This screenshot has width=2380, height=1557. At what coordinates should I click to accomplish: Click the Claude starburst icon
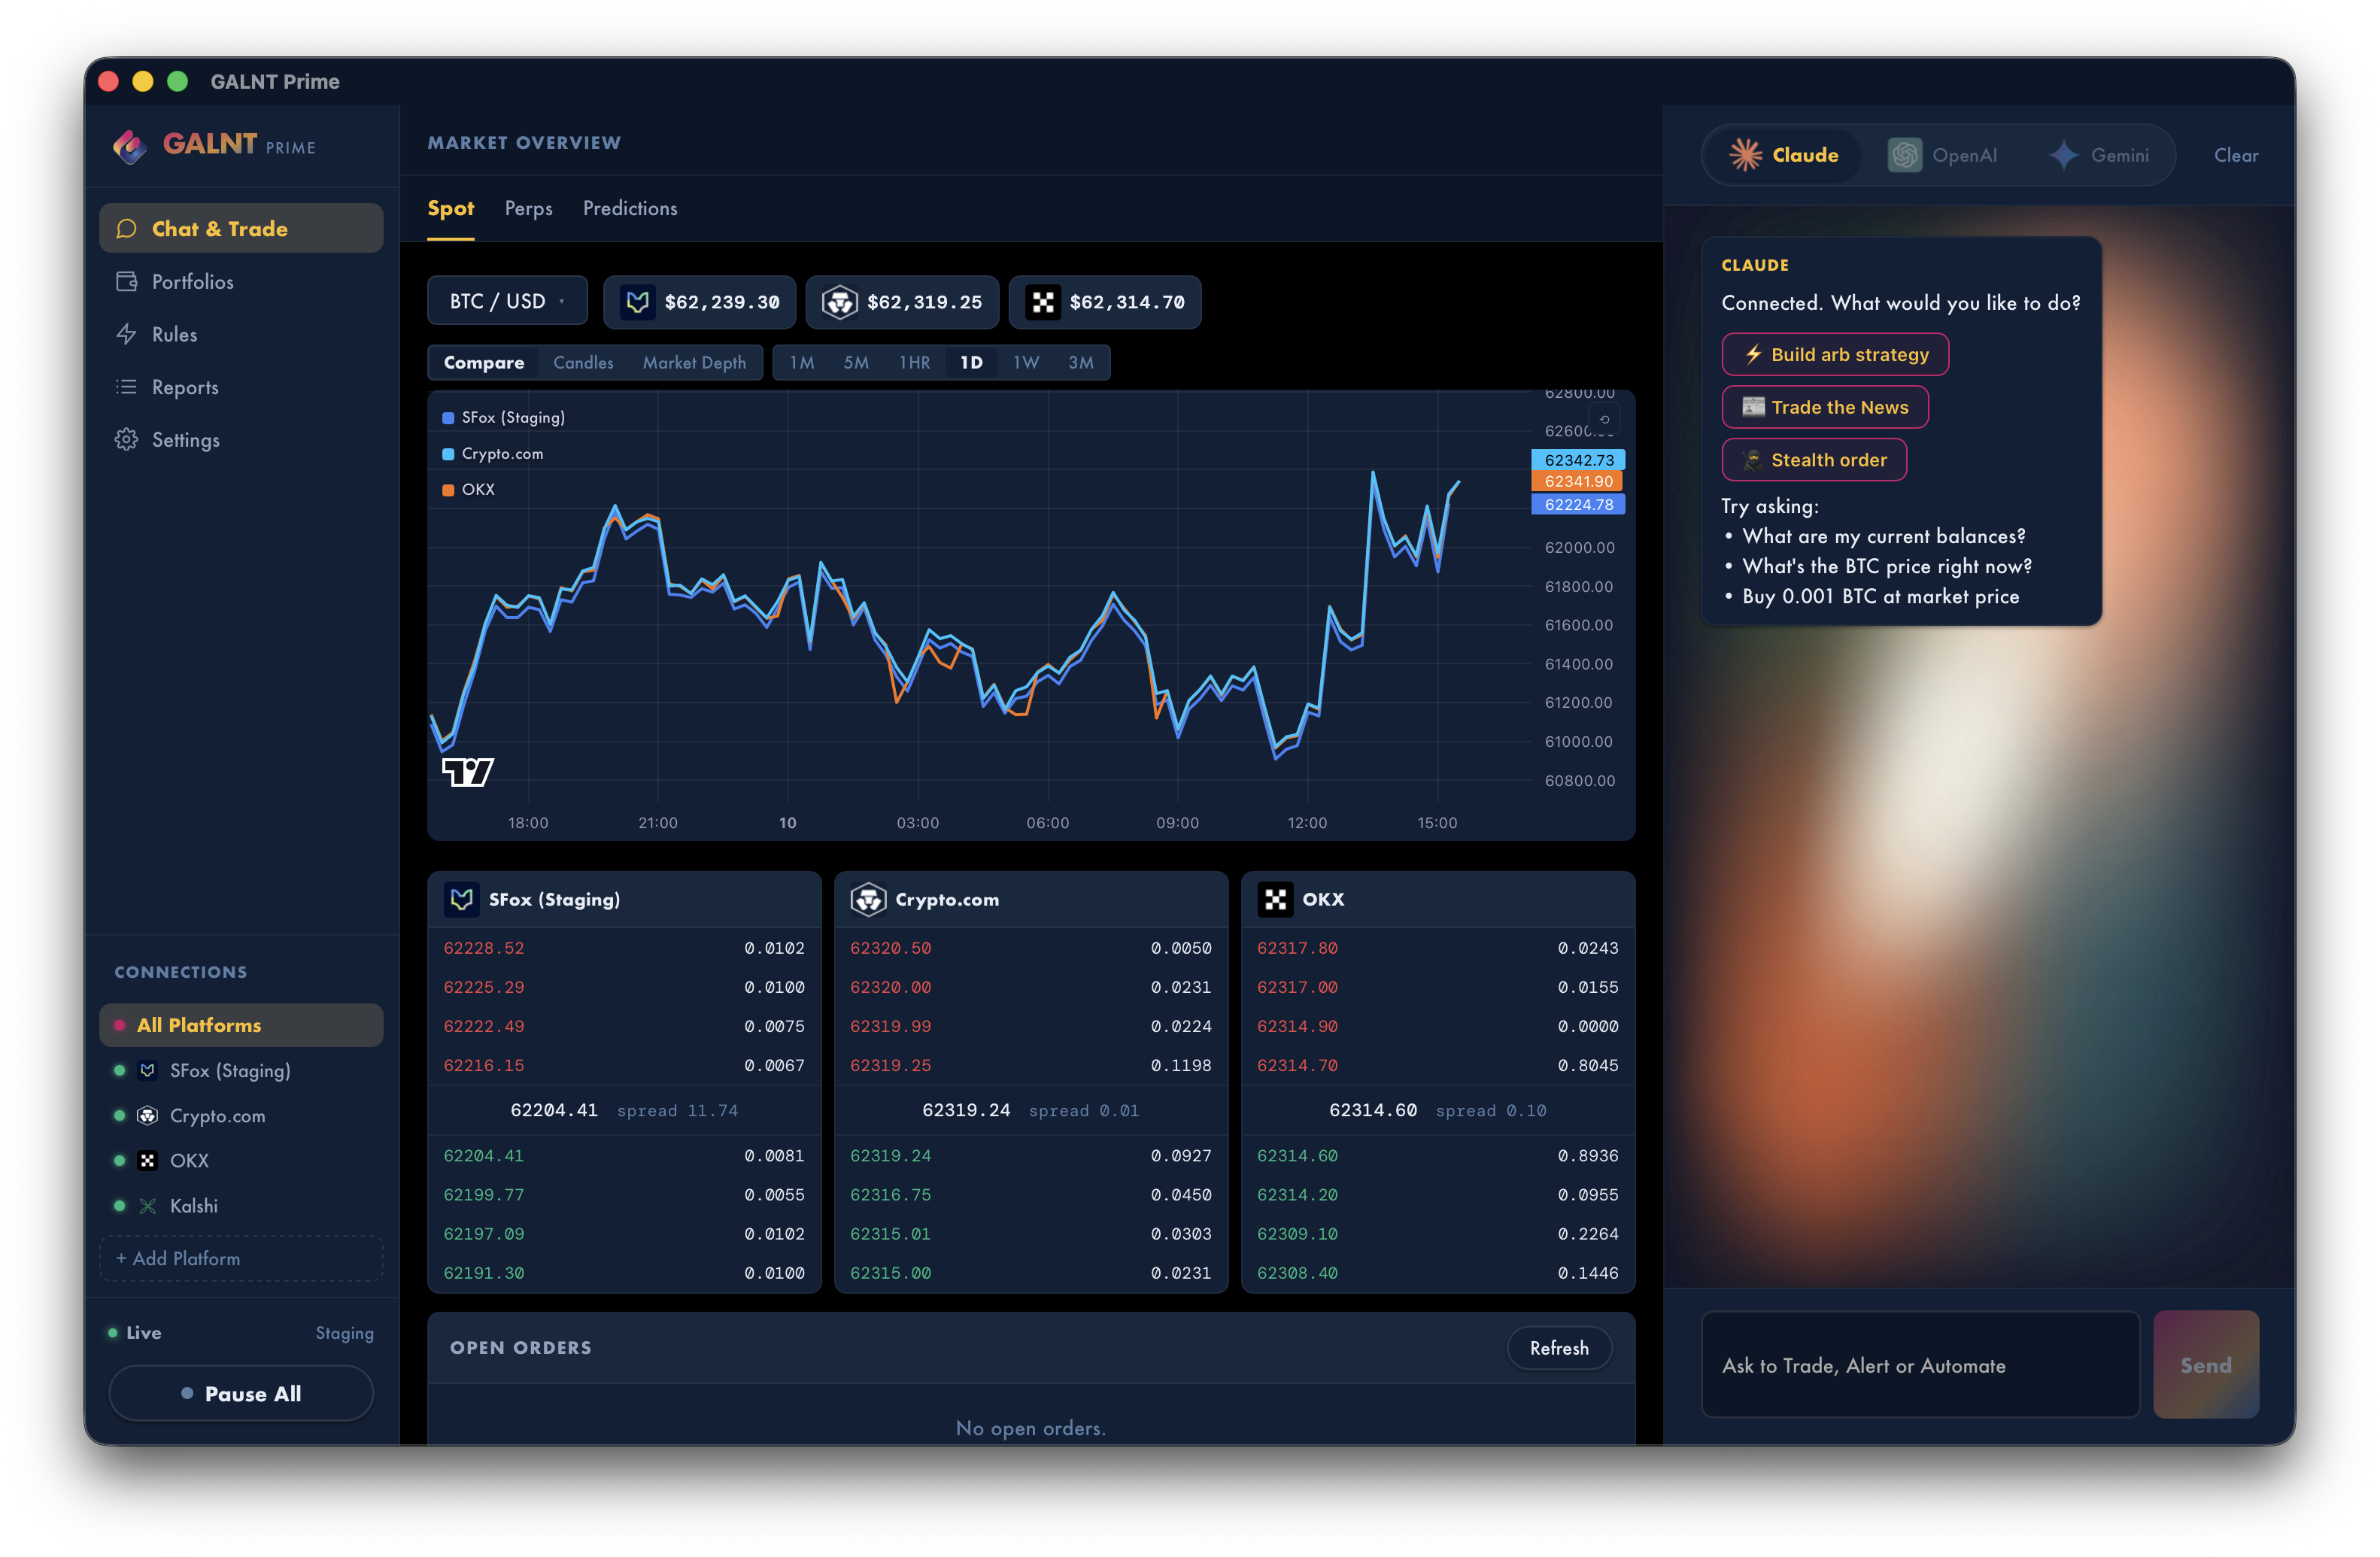pyautogui.click(x=1746, y=155)
